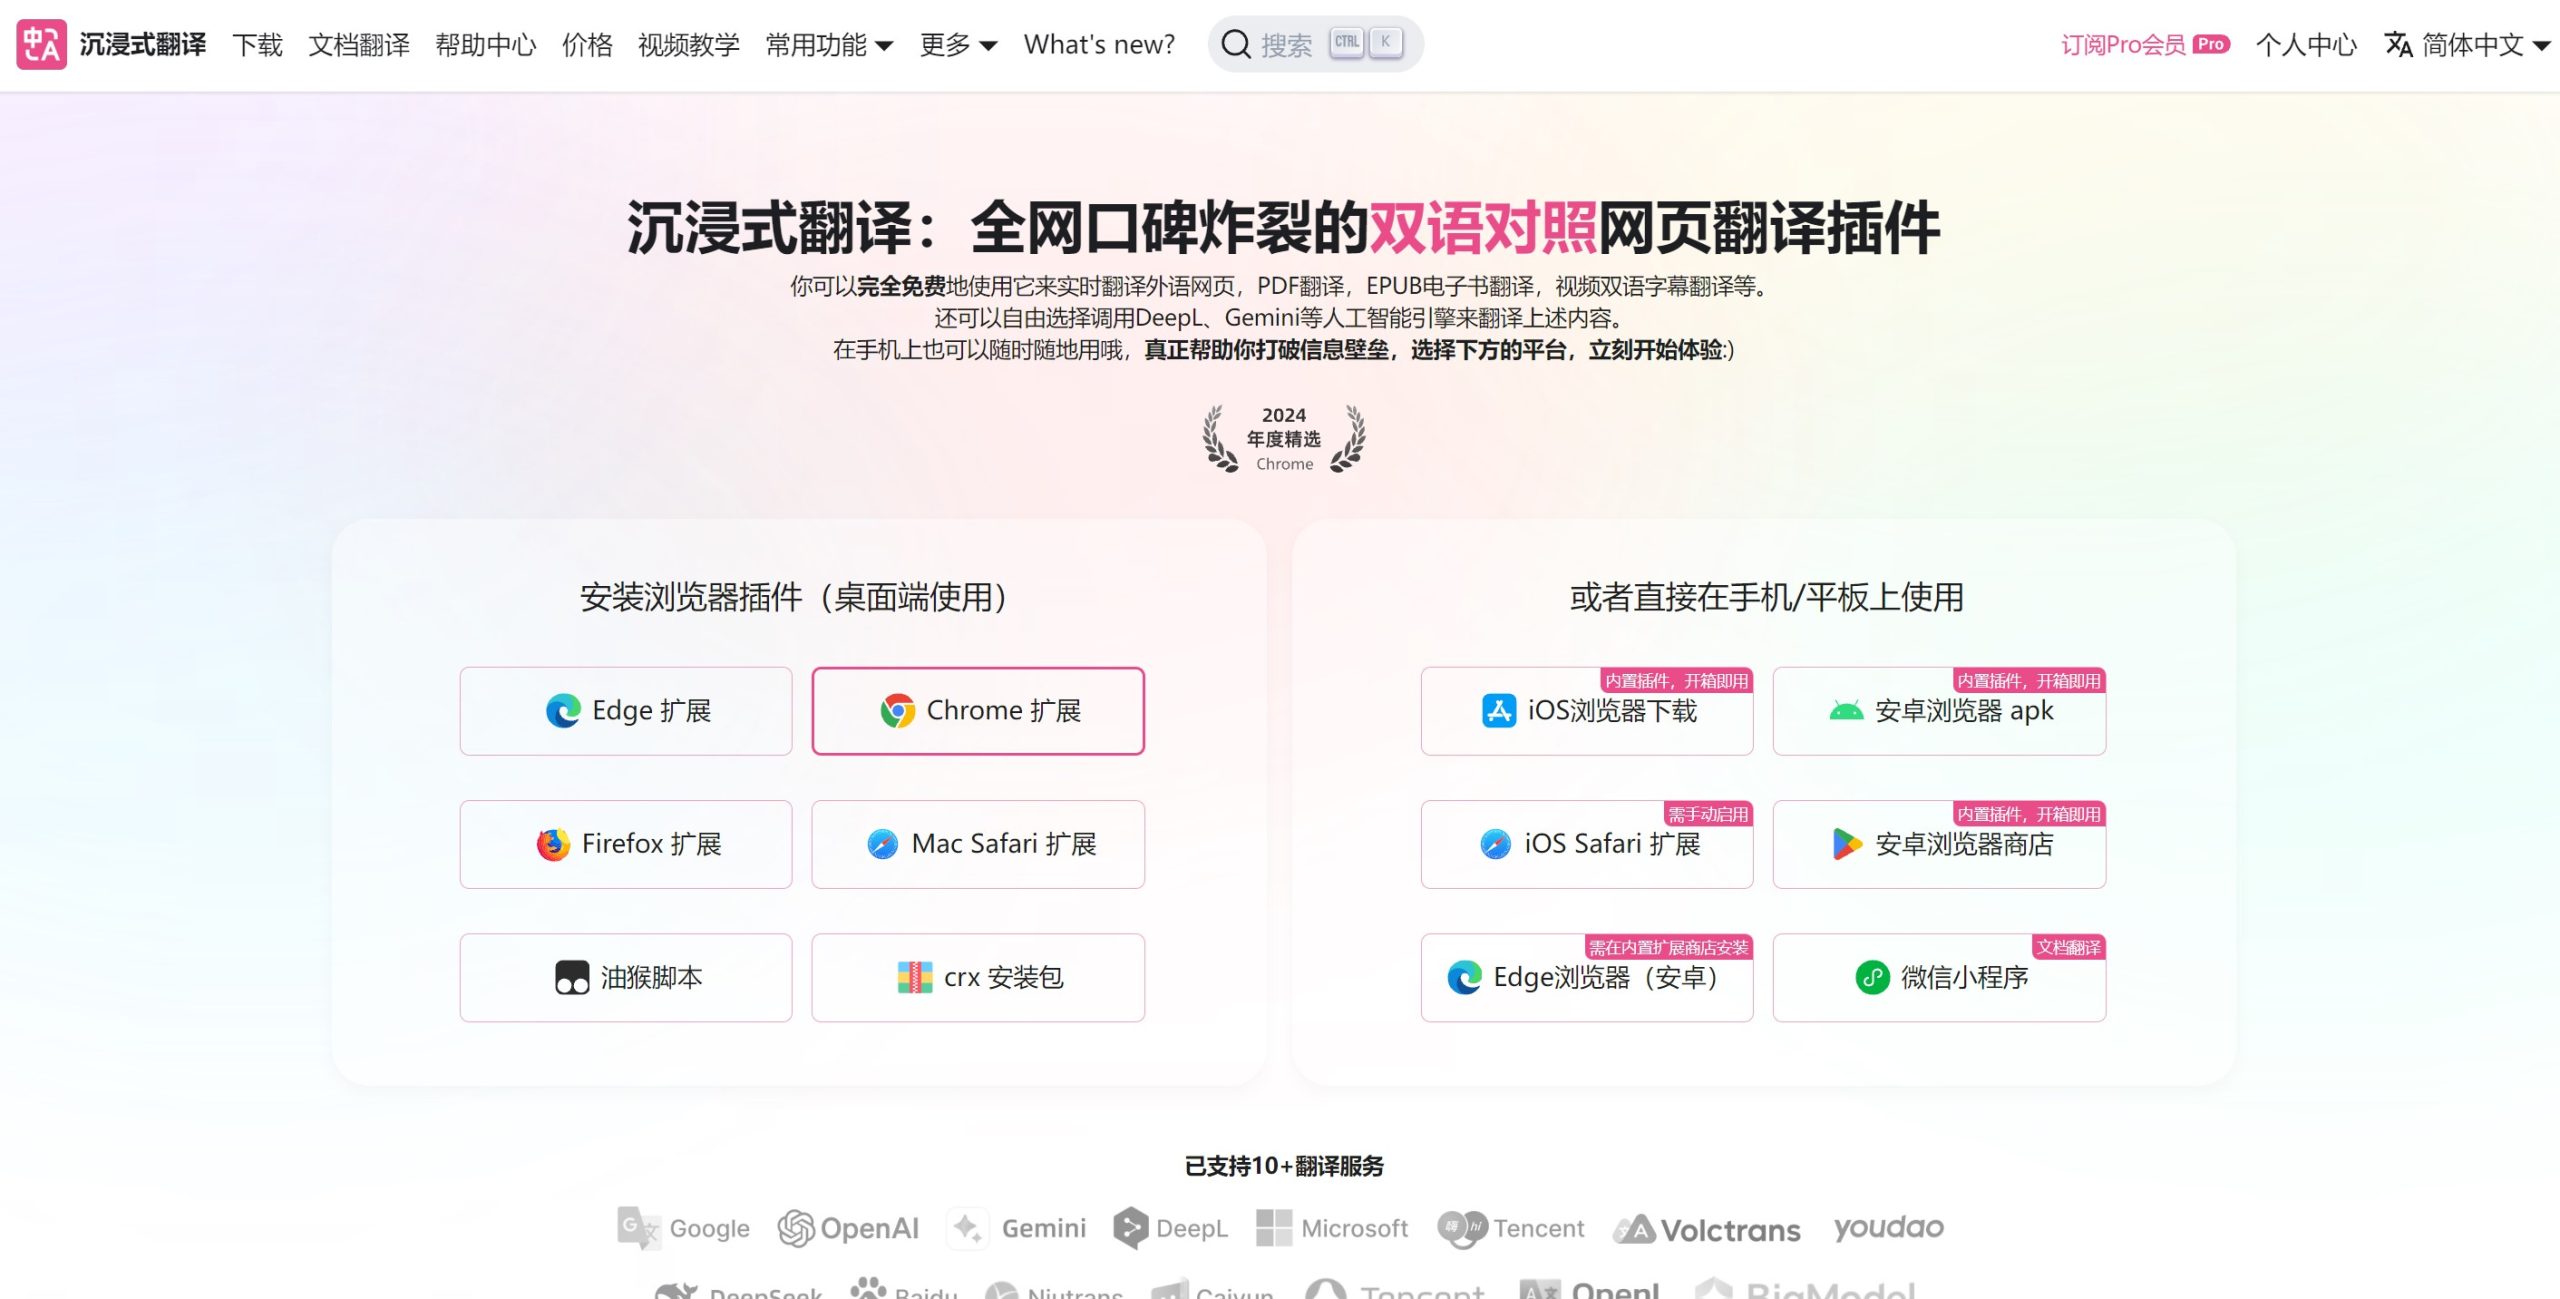Select the Chrome 扩展 install option

coord(977,710)
